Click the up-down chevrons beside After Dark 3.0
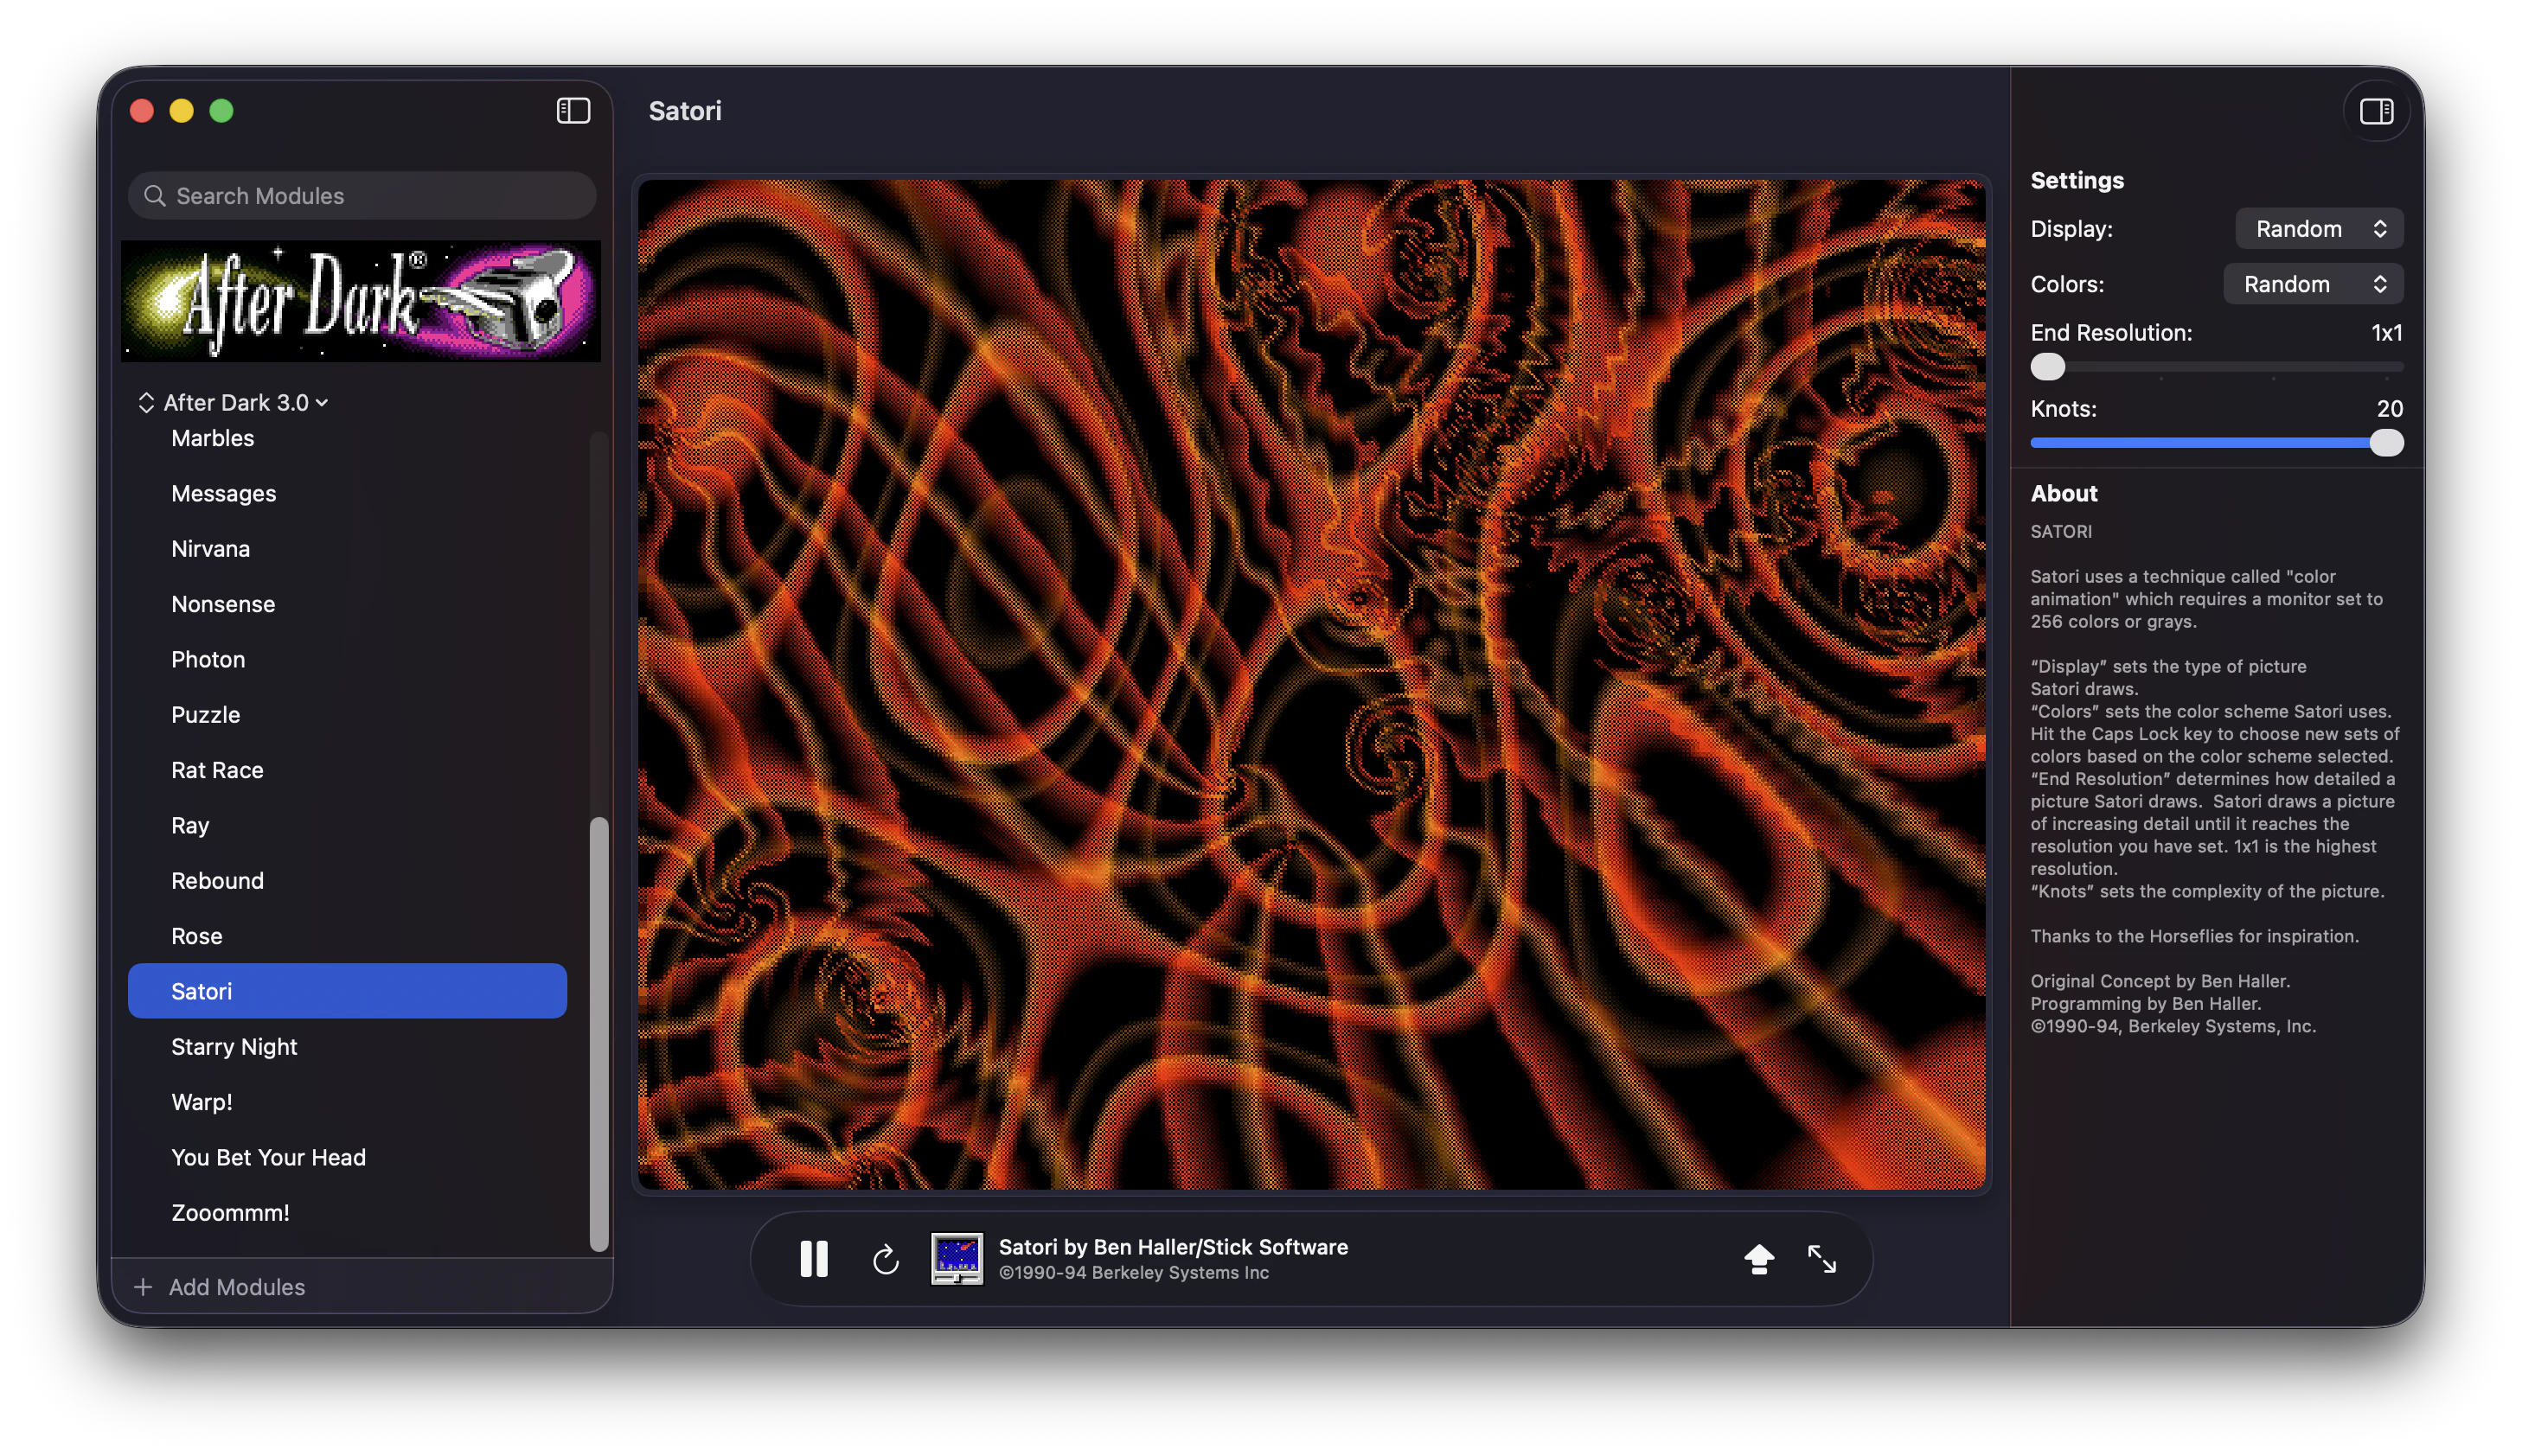The height and width of the screenshot is (1456, 2522). click(146, 402)
